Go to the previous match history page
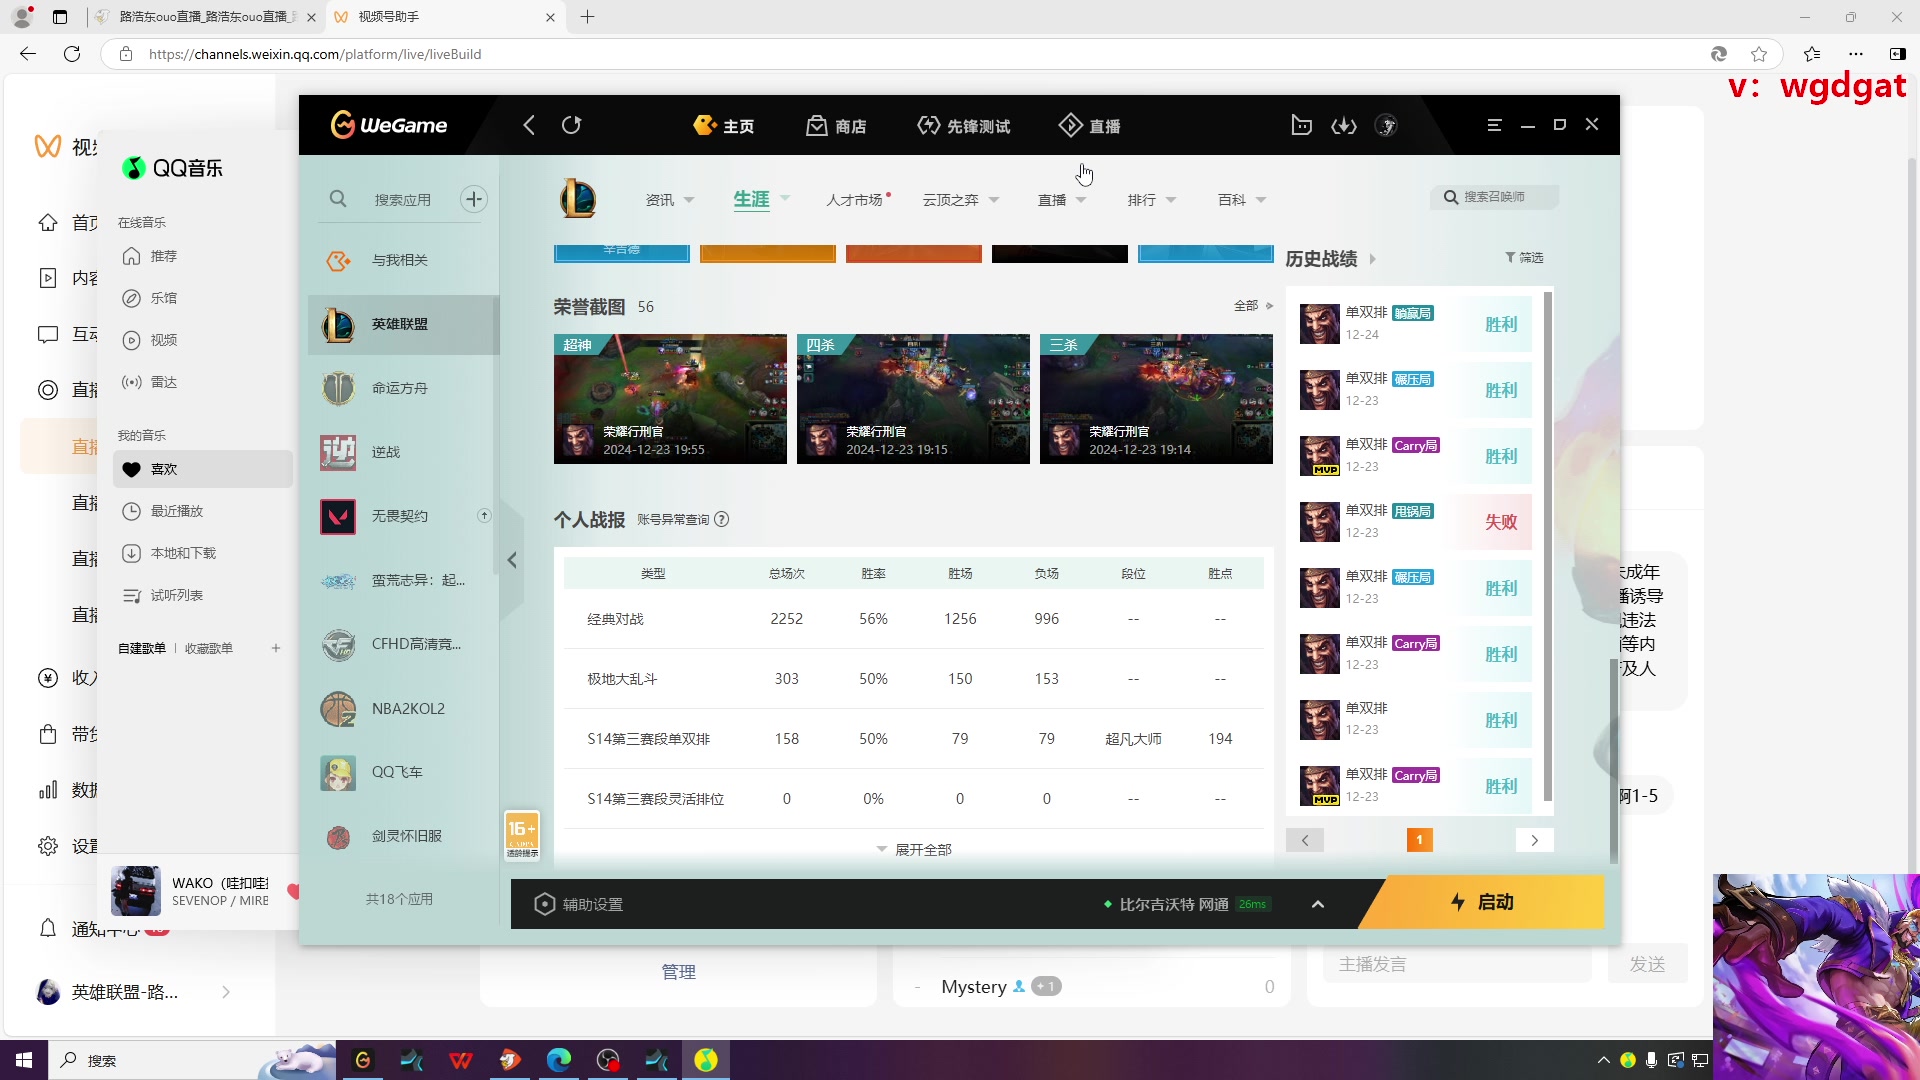The height and width of the screenshot is (1080, 1920). [x=1305, y=840]
